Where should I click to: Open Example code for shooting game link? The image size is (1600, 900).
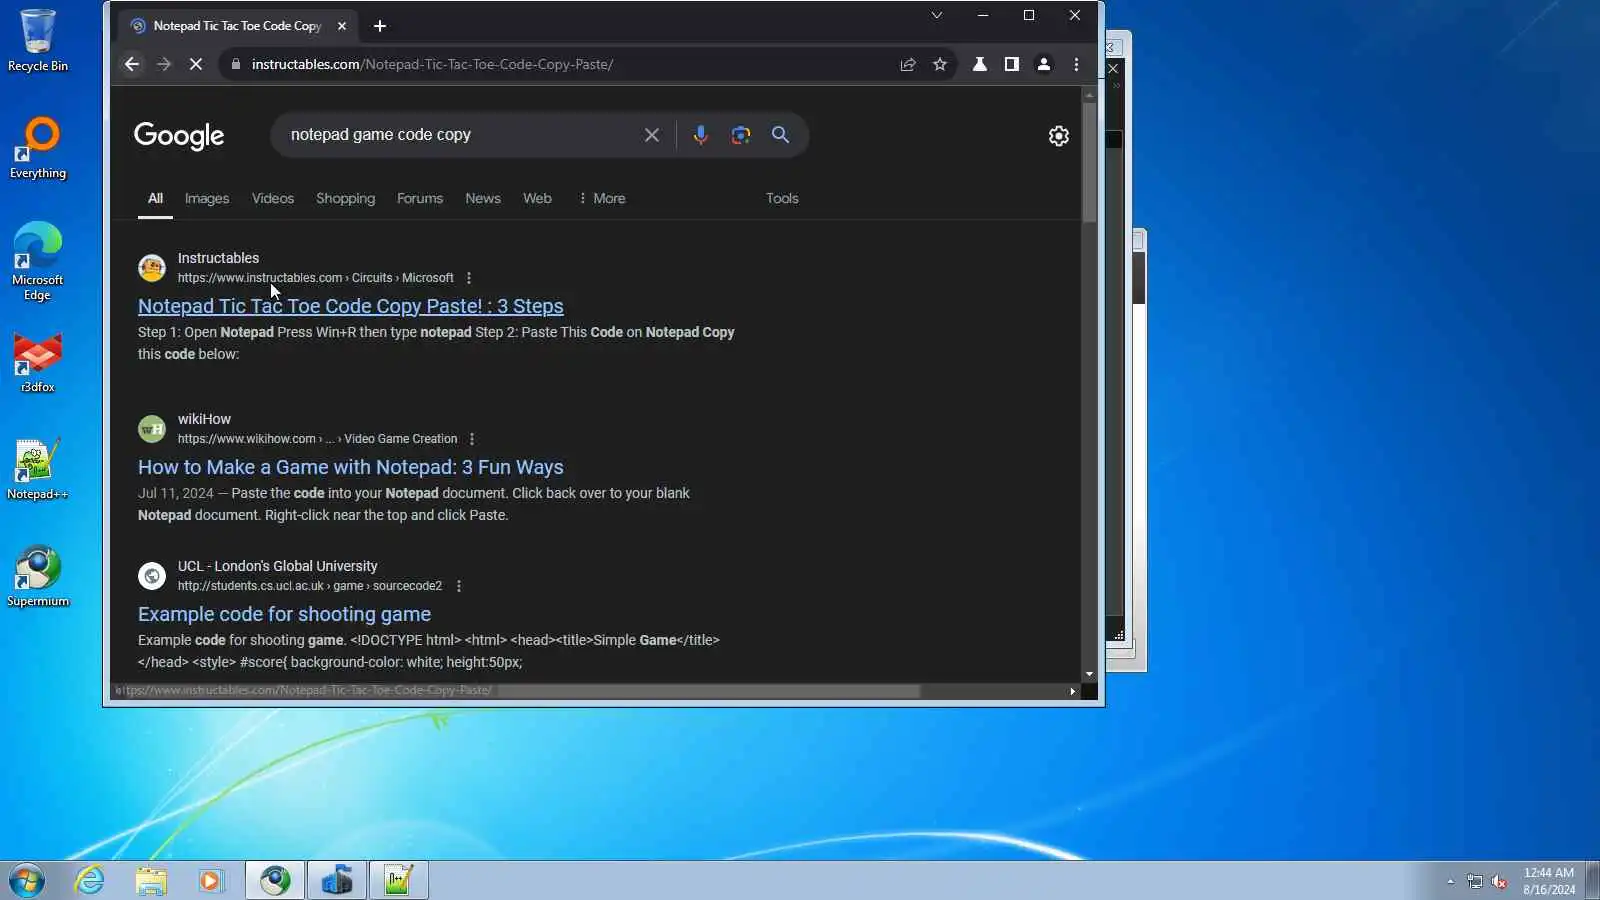(x=284, y=614)
